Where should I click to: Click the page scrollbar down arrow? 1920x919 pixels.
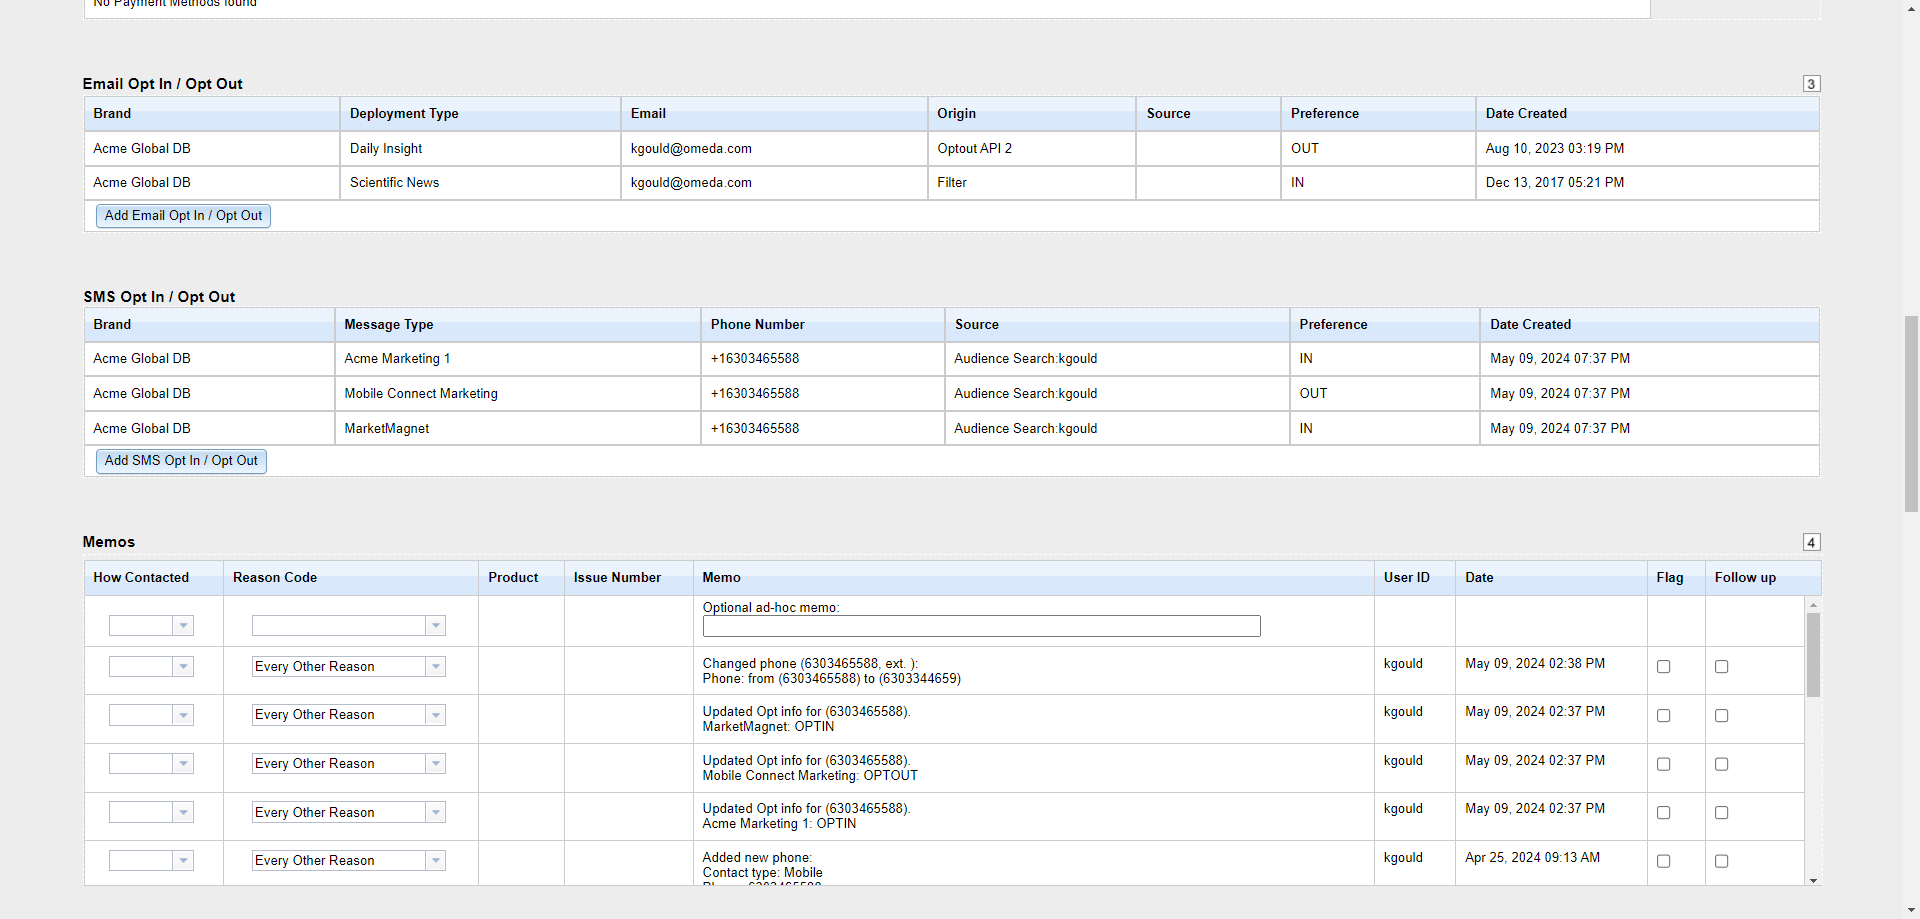(1911, 910)
